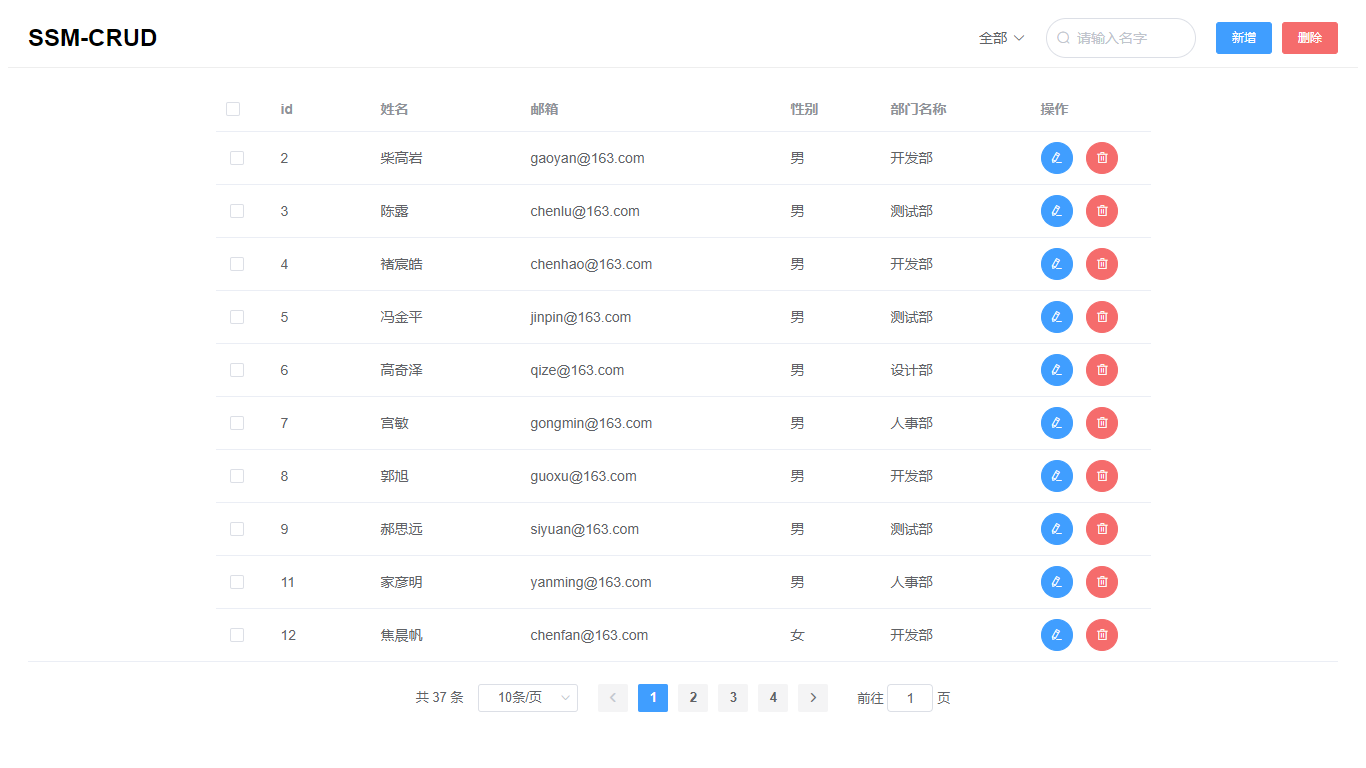Edit the row for 宫敏
Viewport: 1366px width, 768px height.
[1057, 423]
